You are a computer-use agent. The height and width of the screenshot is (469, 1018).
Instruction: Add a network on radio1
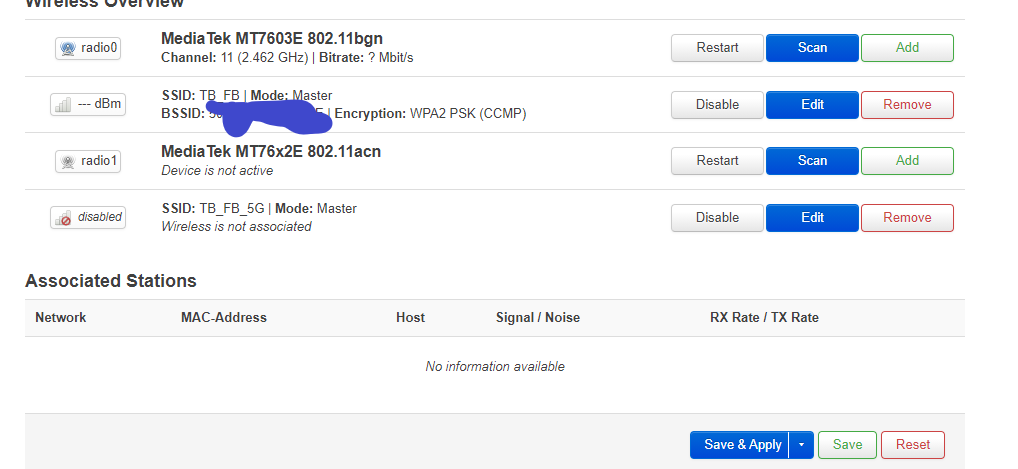point(907,161)
